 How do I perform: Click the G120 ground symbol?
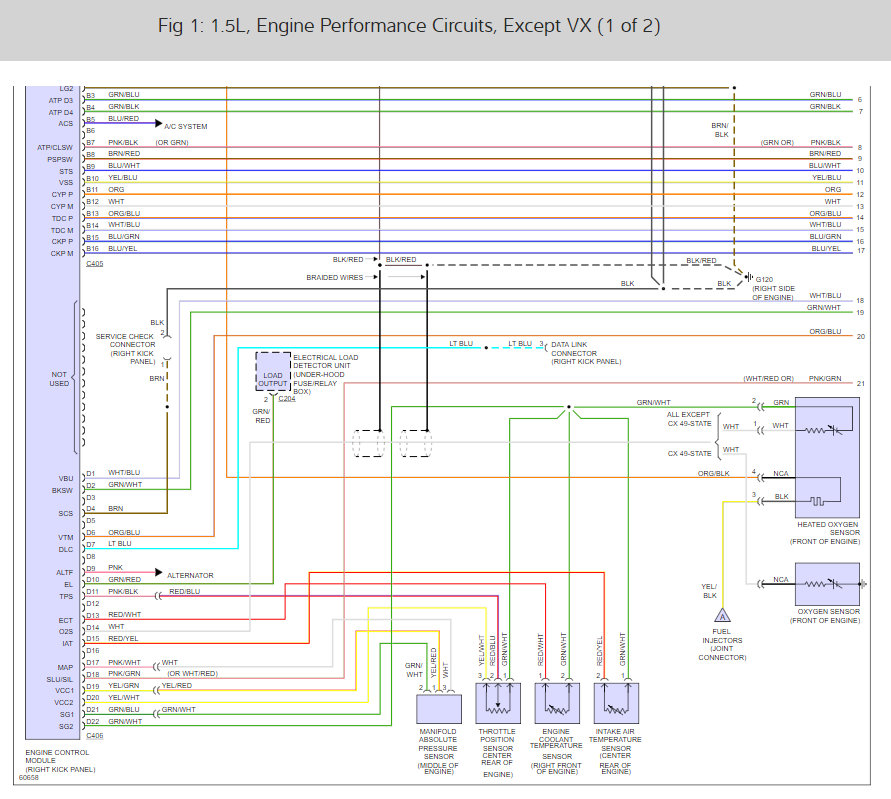748,277
